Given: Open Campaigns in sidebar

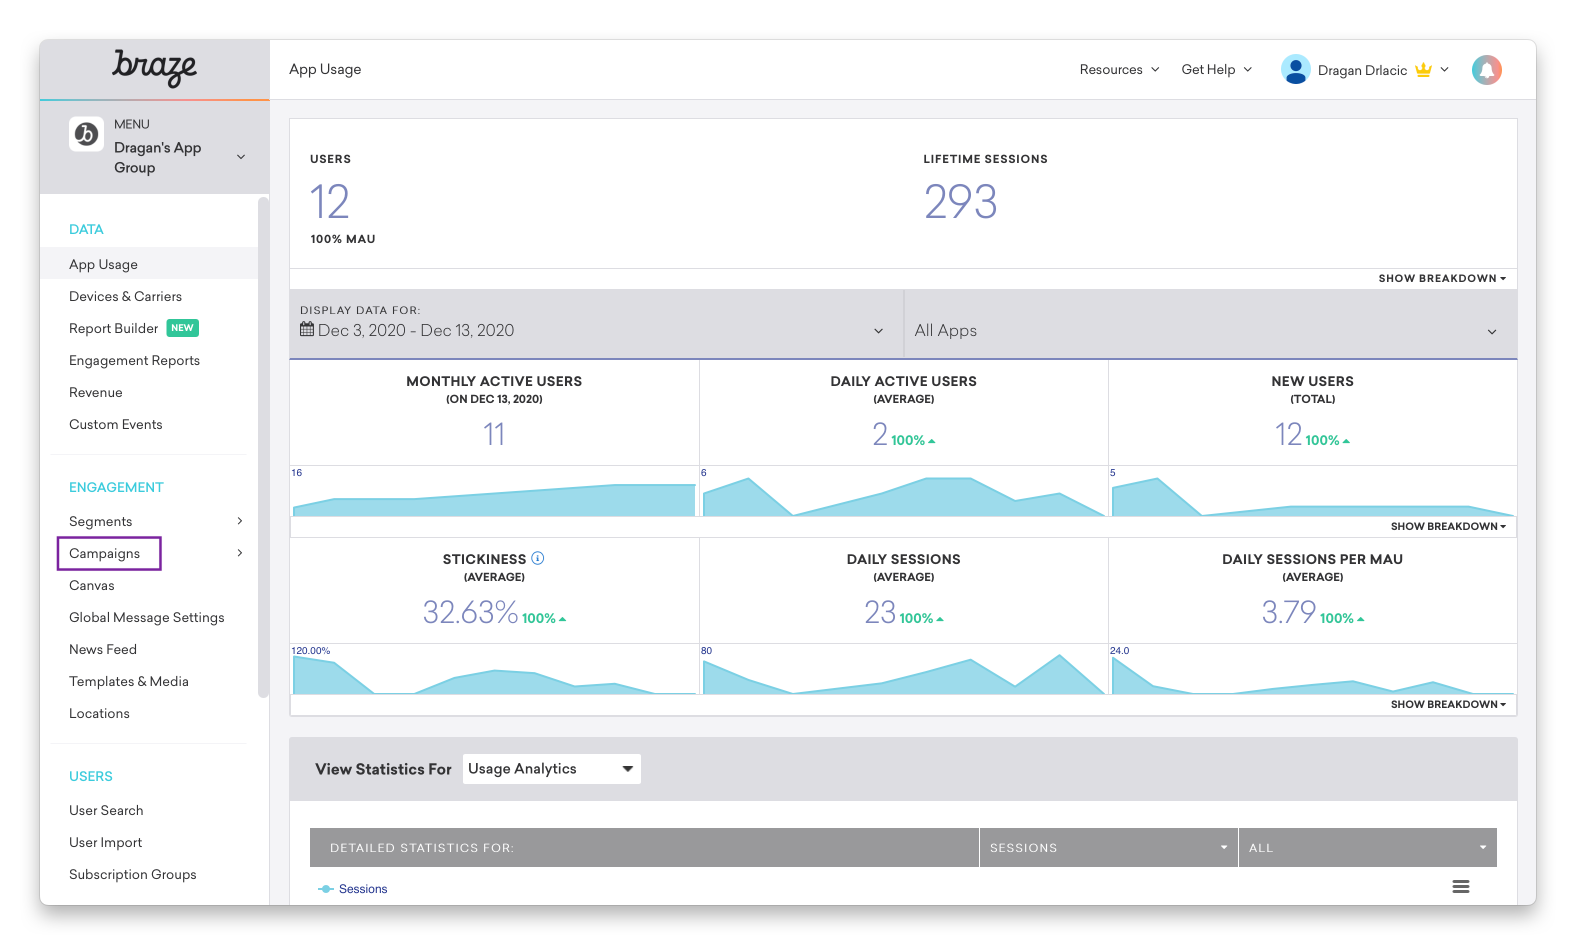Looking at the screenshot, I should (x=104, y=553).
